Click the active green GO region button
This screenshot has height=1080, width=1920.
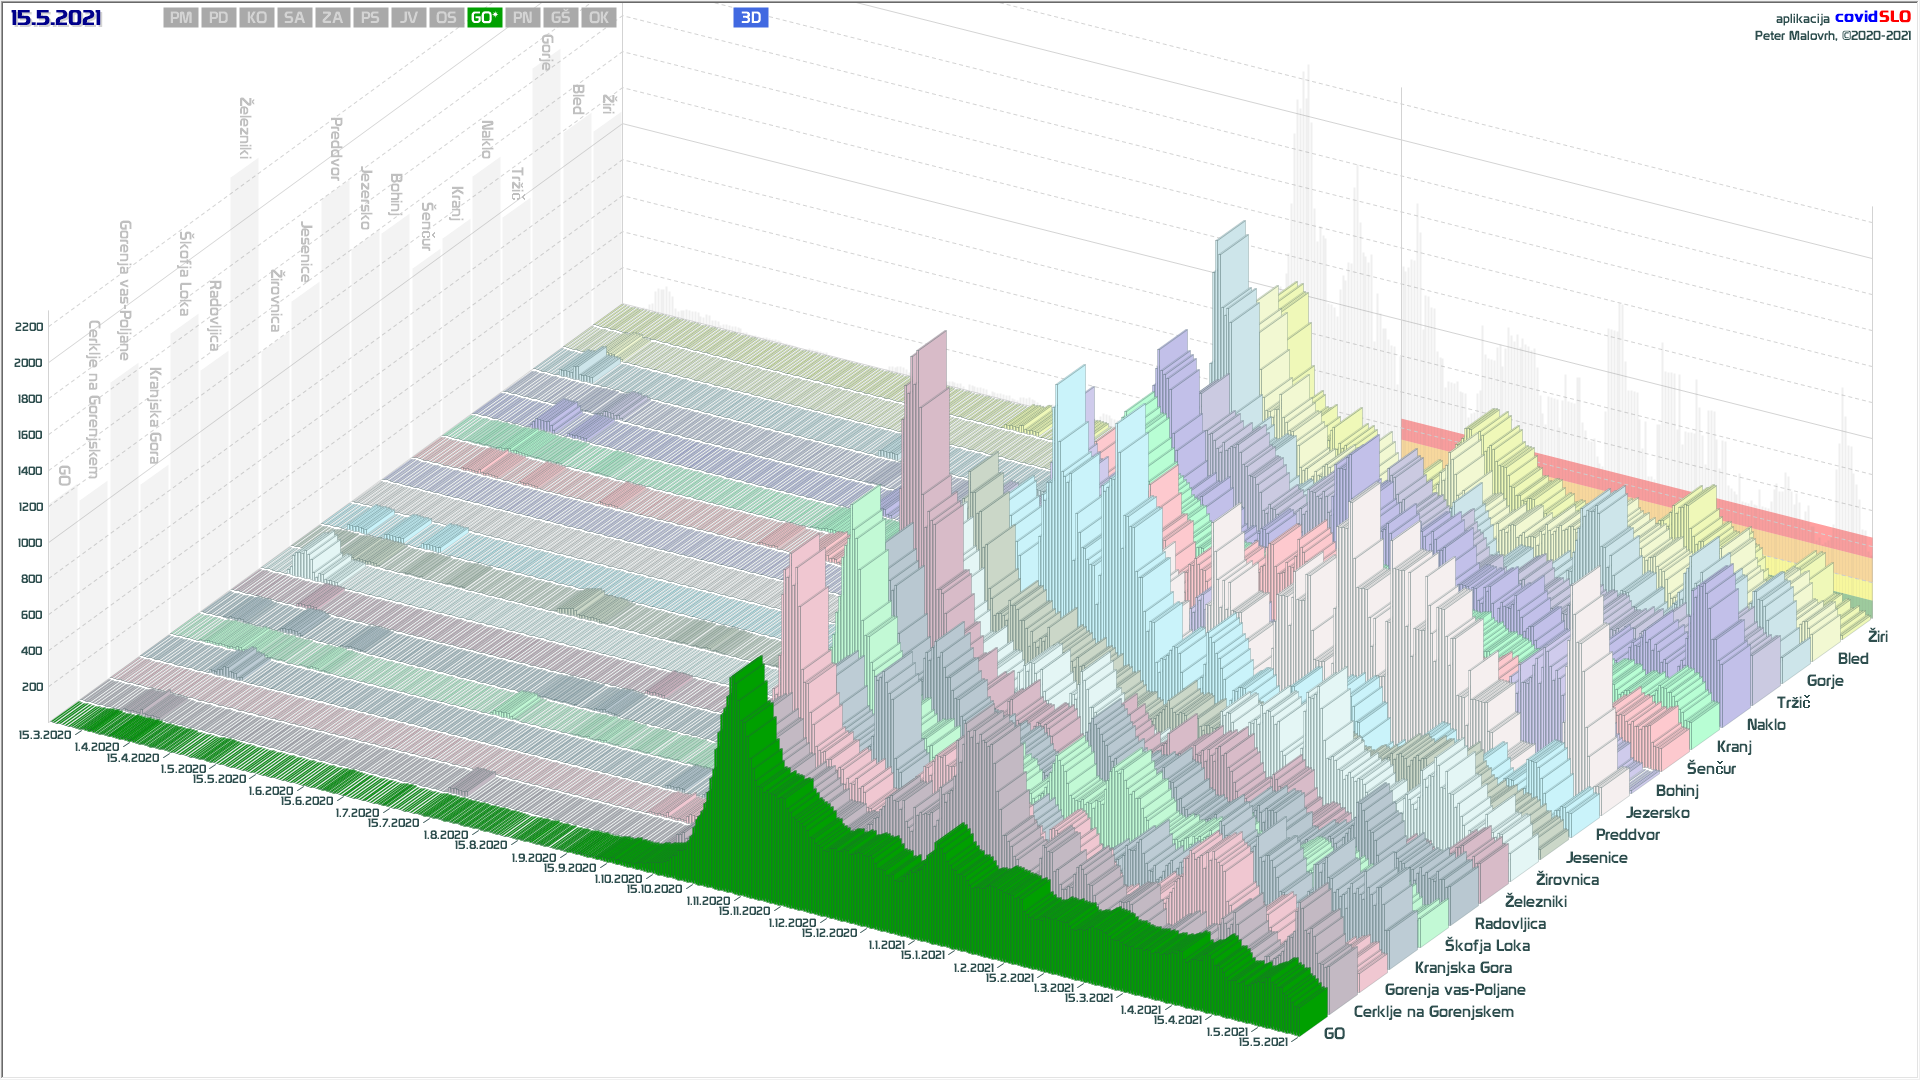click(484, 18)
